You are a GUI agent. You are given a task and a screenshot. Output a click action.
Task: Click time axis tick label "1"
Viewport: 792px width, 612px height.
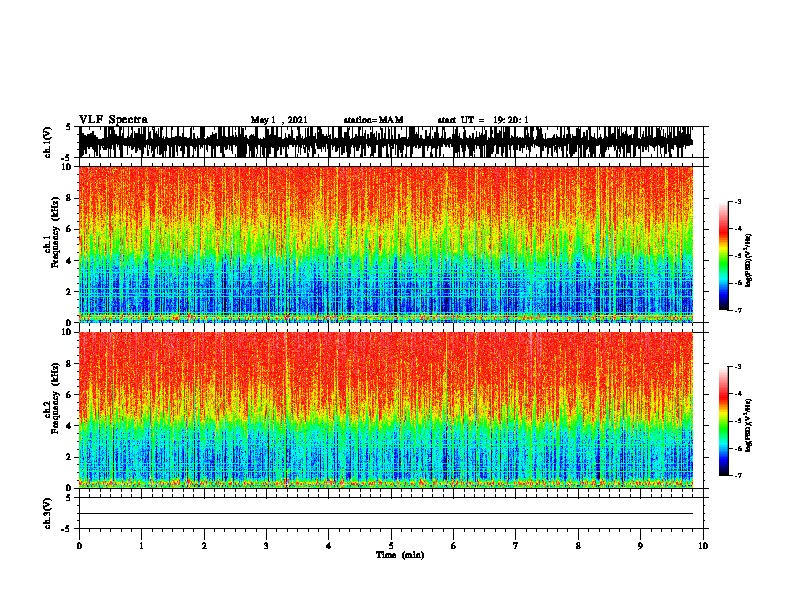pos(141,546)
